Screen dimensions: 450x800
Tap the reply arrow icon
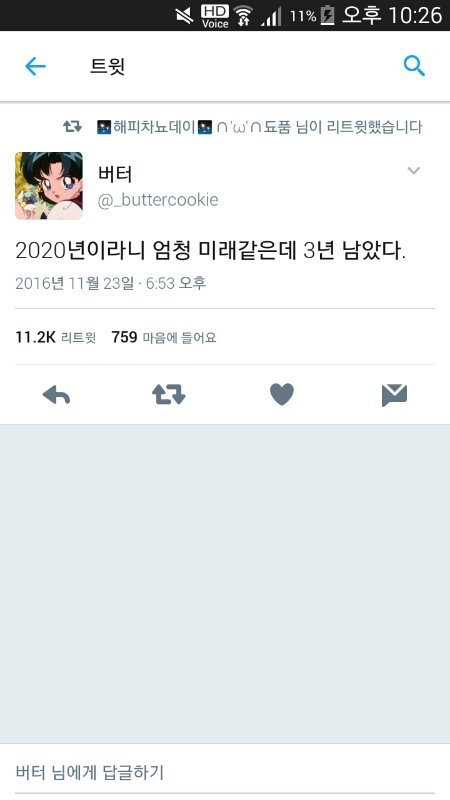56,394
